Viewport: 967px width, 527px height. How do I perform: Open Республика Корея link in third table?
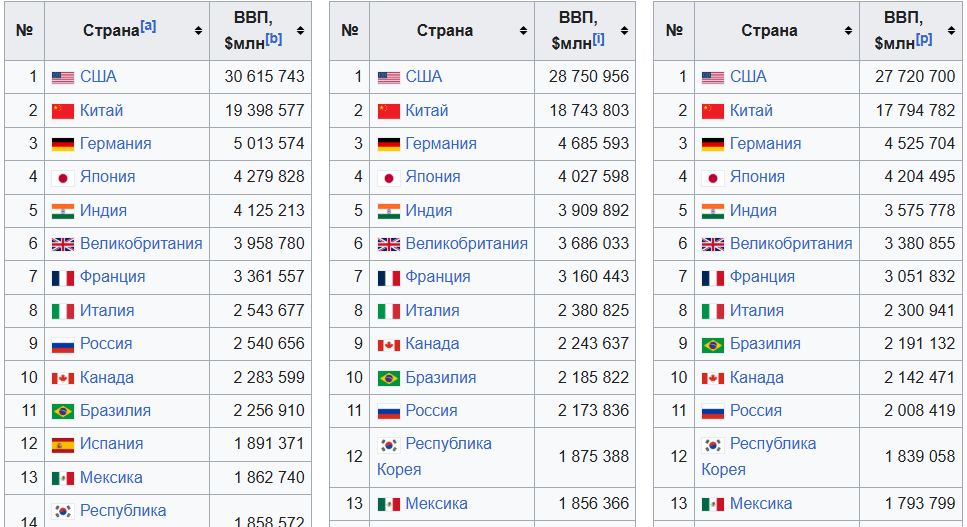coord(759,456)
